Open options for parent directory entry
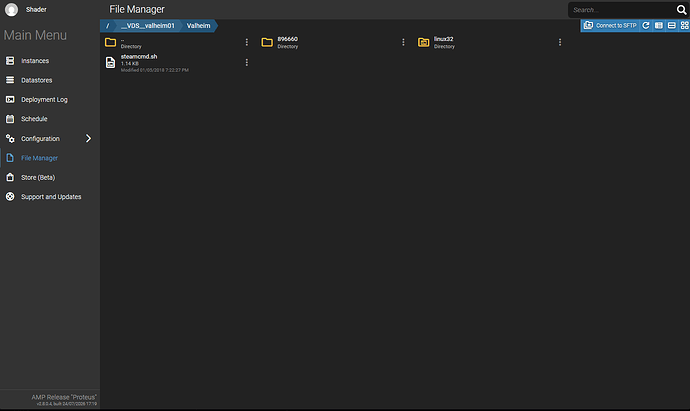 [x=246, y=42]
